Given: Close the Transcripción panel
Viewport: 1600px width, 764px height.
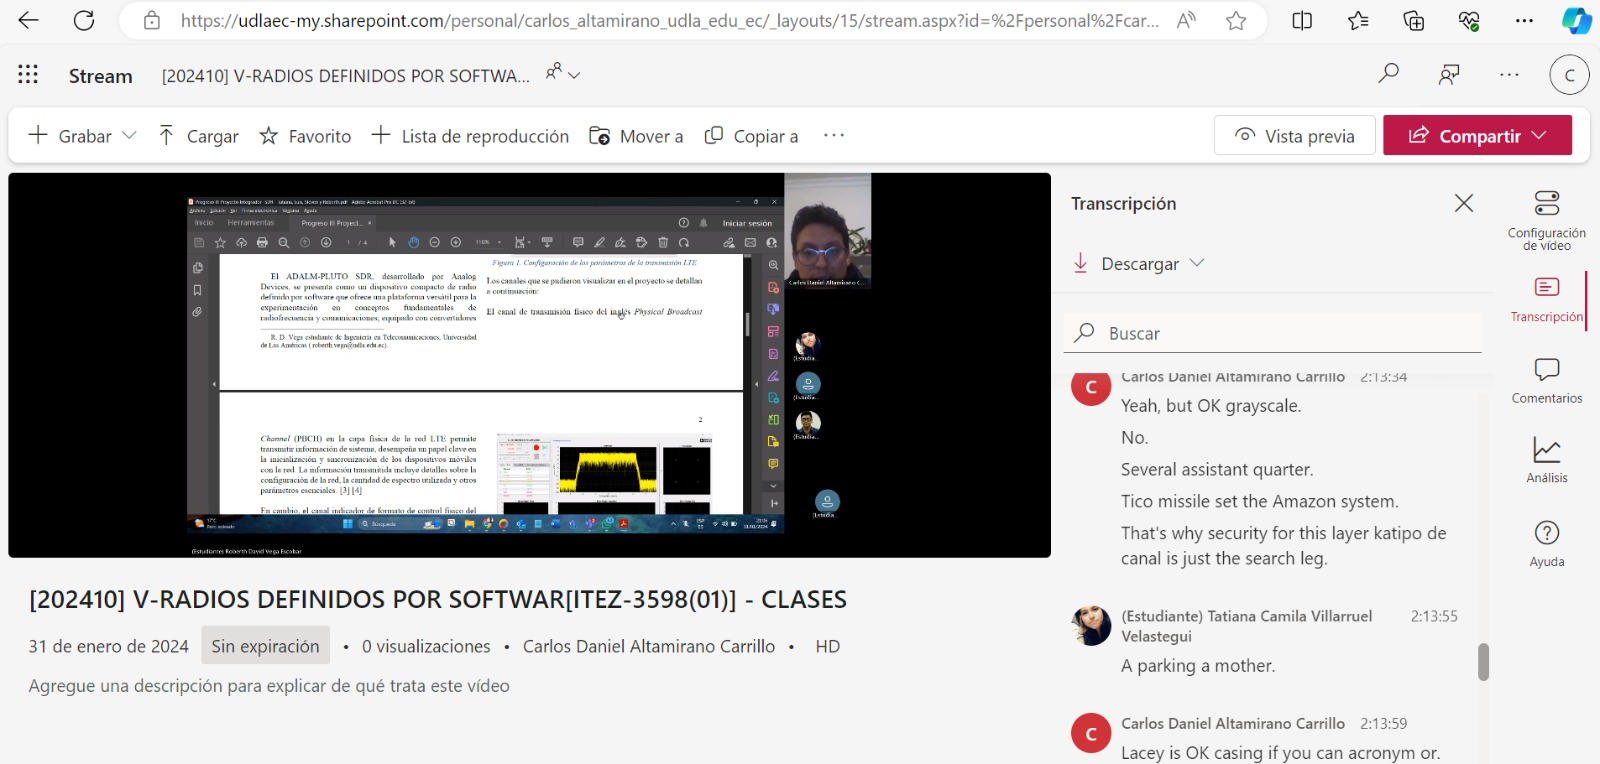Looking at the screenshot, I should tap(1463, 204).
